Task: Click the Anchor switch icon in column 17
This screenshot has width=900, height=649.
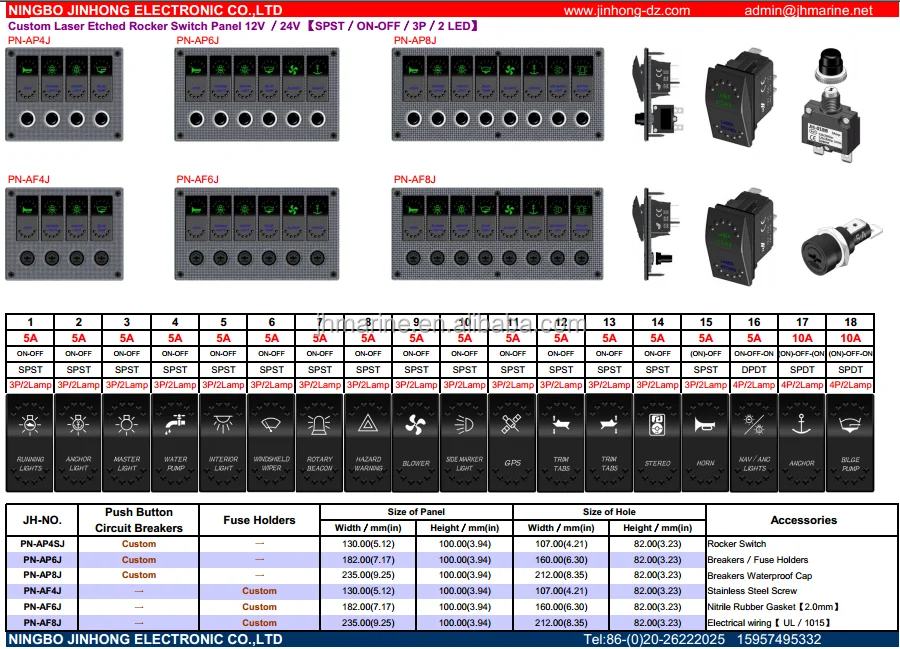Action: pos(802,425)
